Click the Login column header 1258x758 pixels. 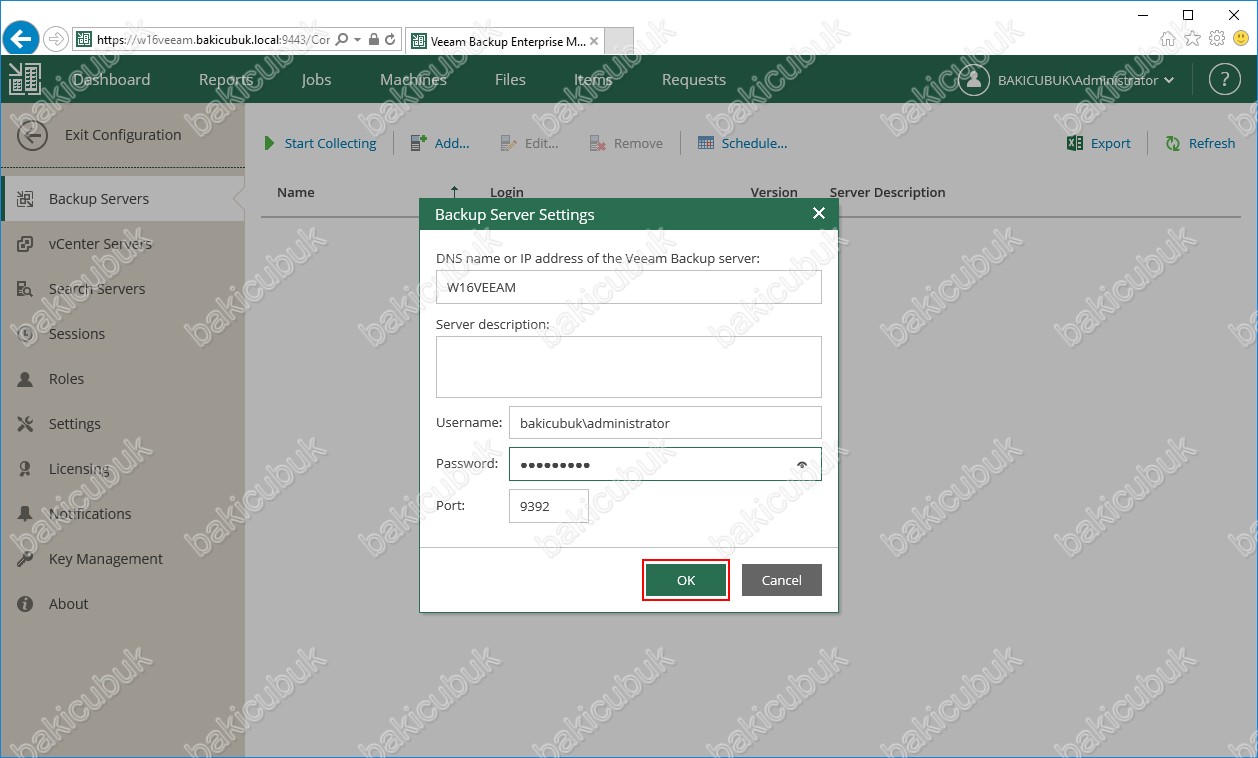click(x=507, y=192)
